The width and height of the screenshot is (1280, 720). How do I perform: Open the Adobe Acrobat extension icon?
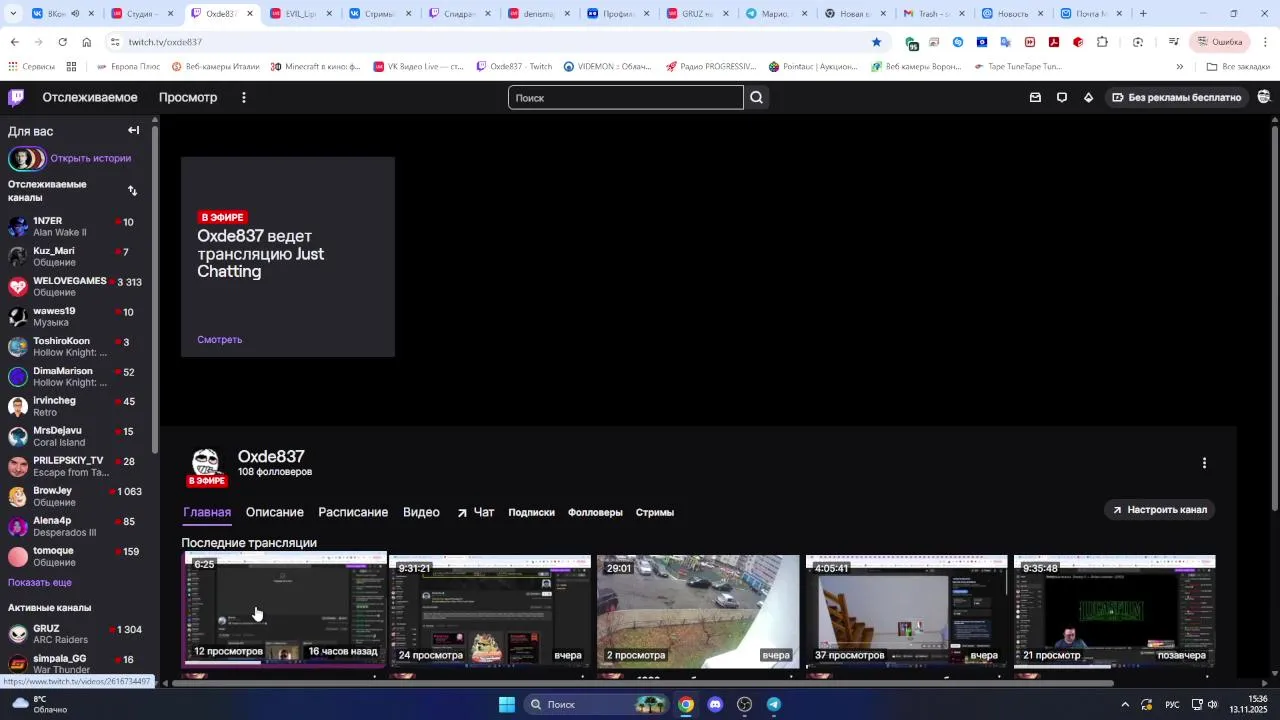pos(1054,42)
